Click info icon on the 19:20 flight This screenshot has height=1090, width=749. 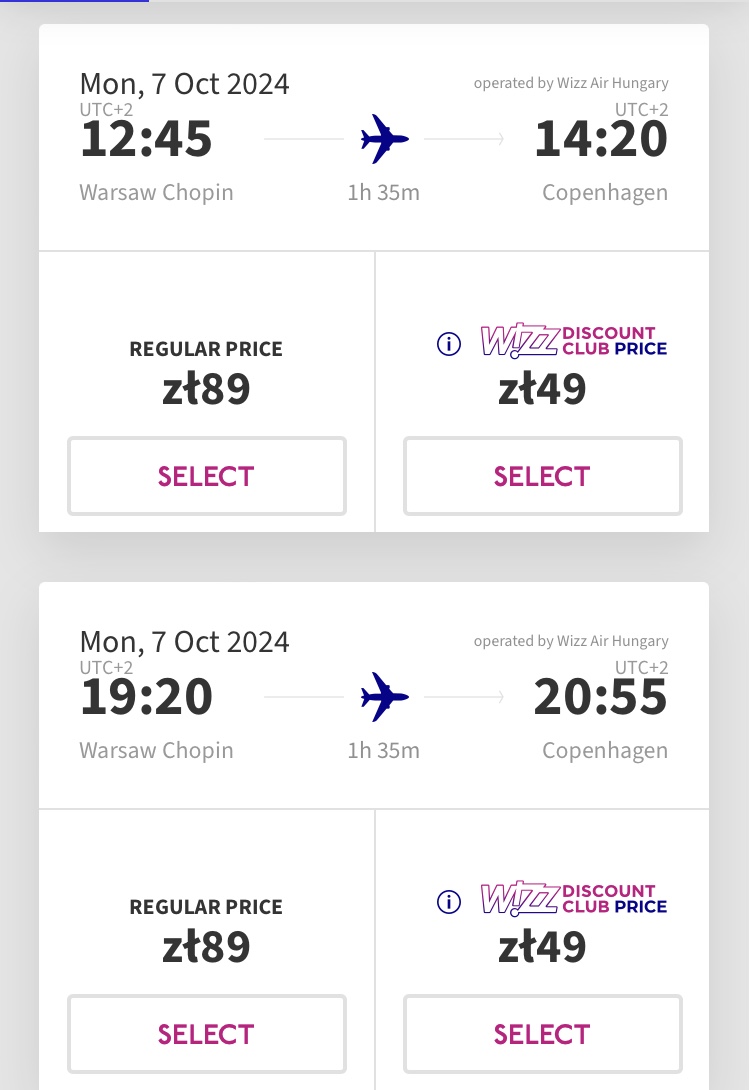point(449,902)
